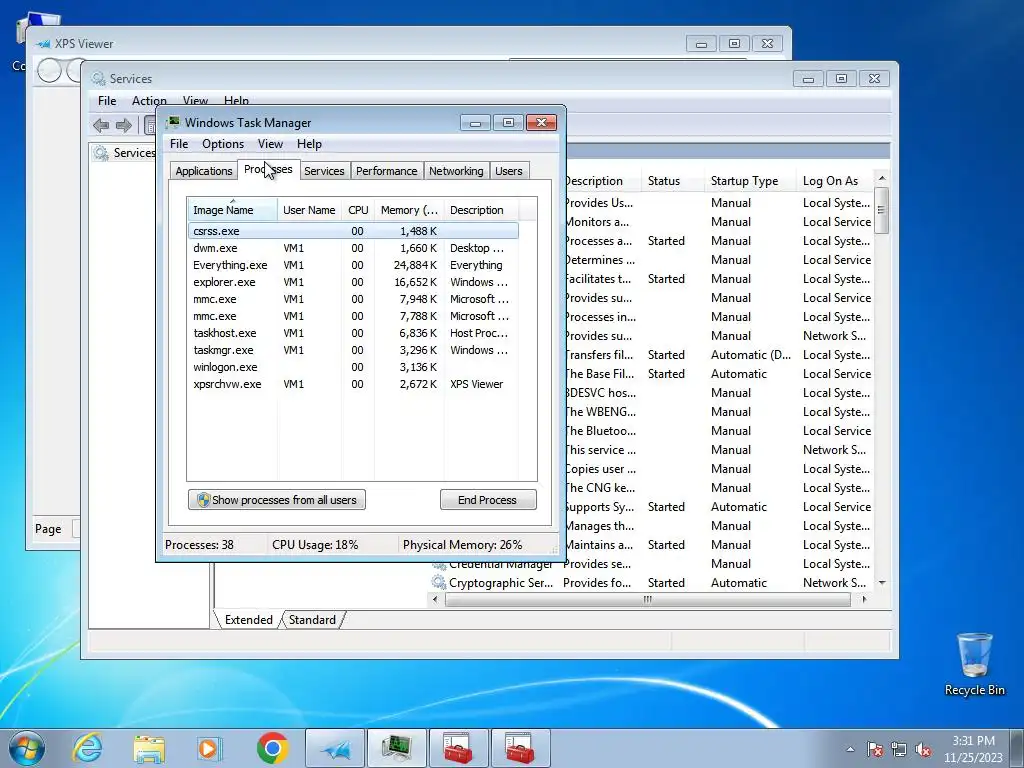This screenshot has height=768, width=1024.
Task: Select the first red toolbox taskbar button
Action: click(458, 748)
